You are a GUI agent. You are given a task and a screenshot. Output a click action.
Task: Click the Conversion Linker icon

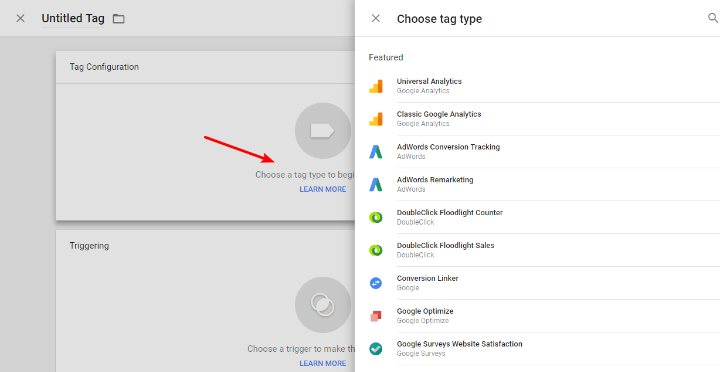(x=376, y=283)
